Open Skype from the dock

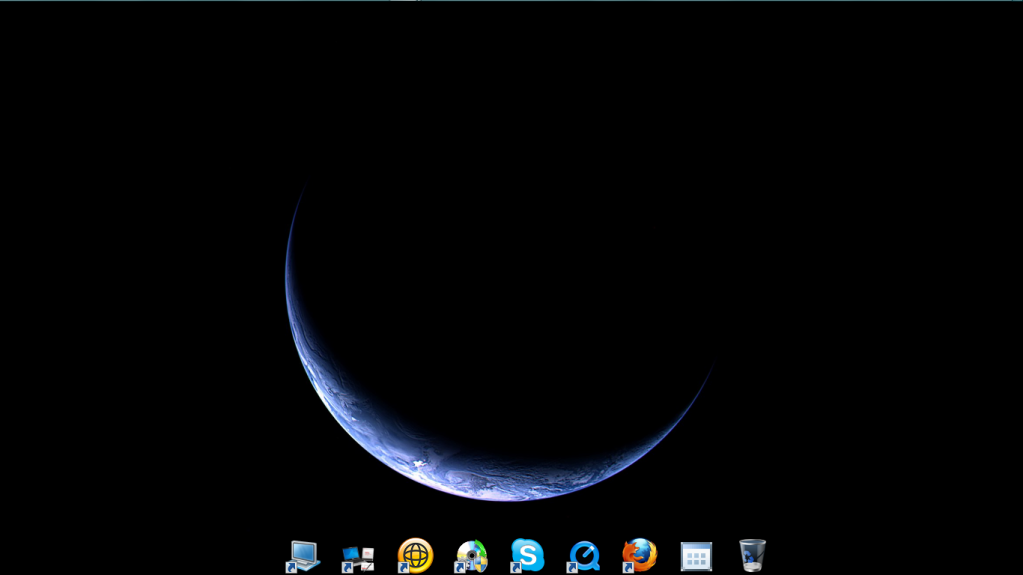pyautogui.click(x=528, y=554)
